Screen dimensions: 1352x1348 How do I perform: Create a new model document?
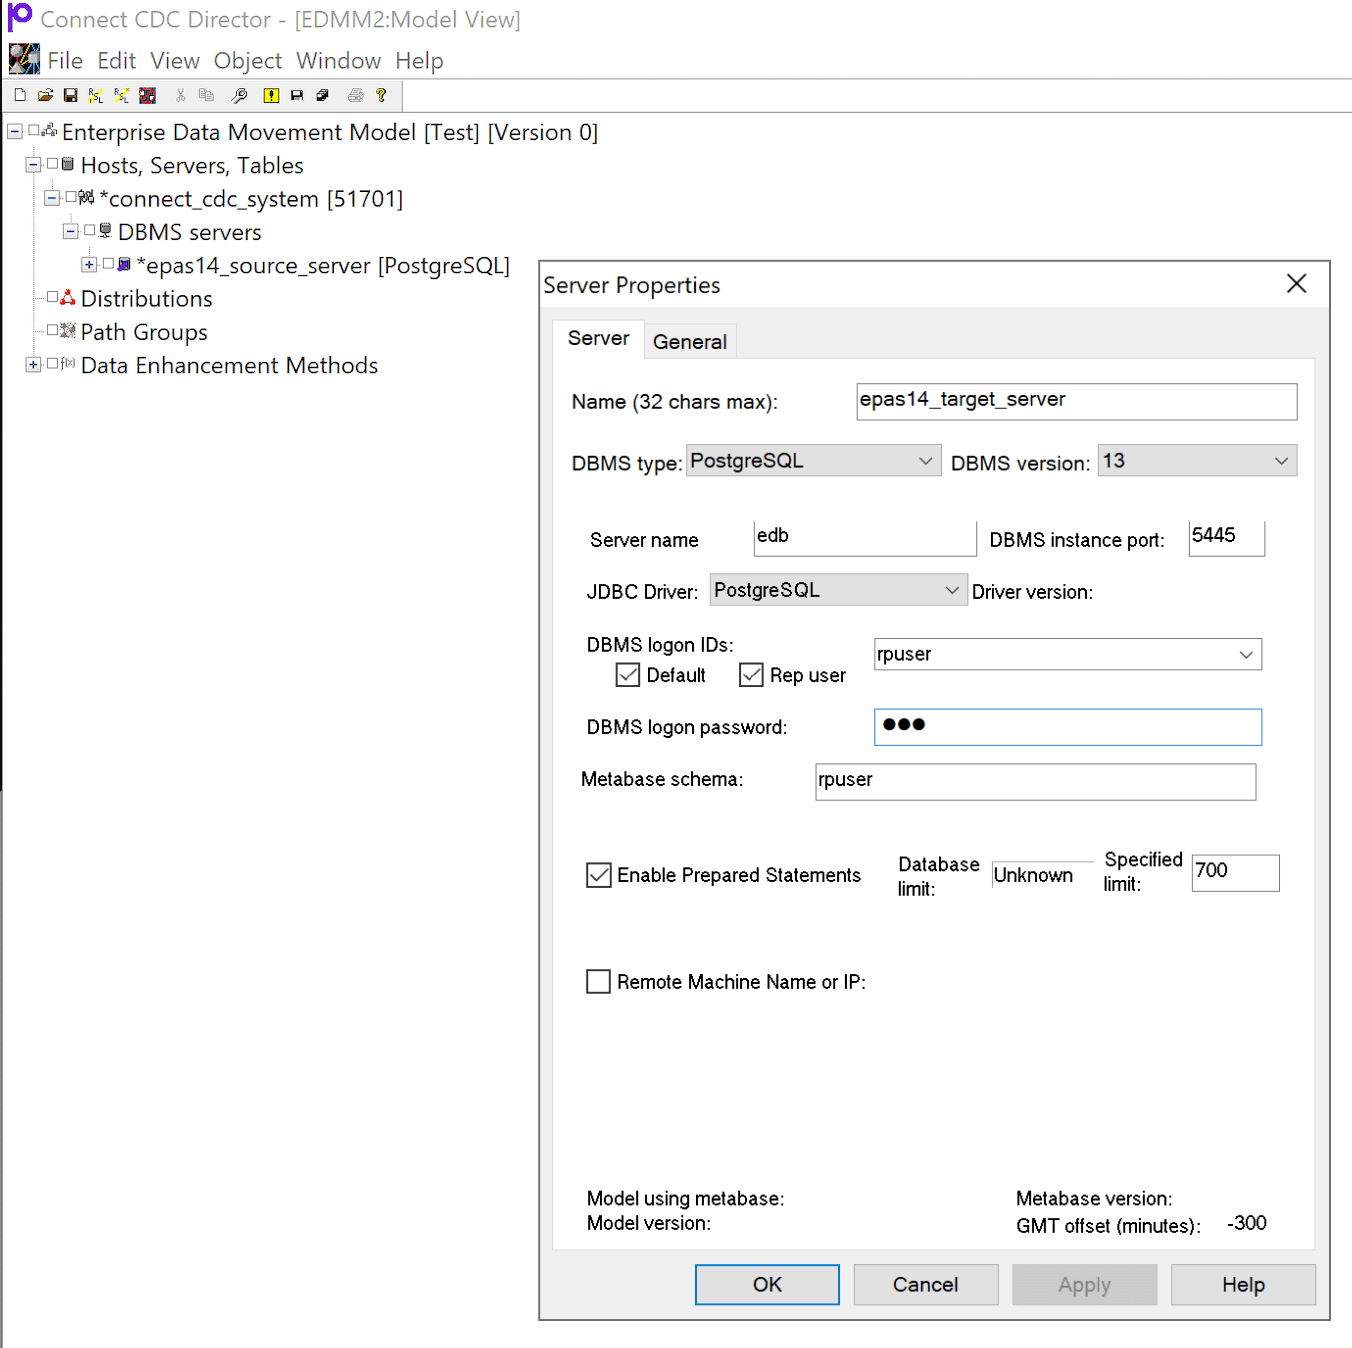pos(19,95)
